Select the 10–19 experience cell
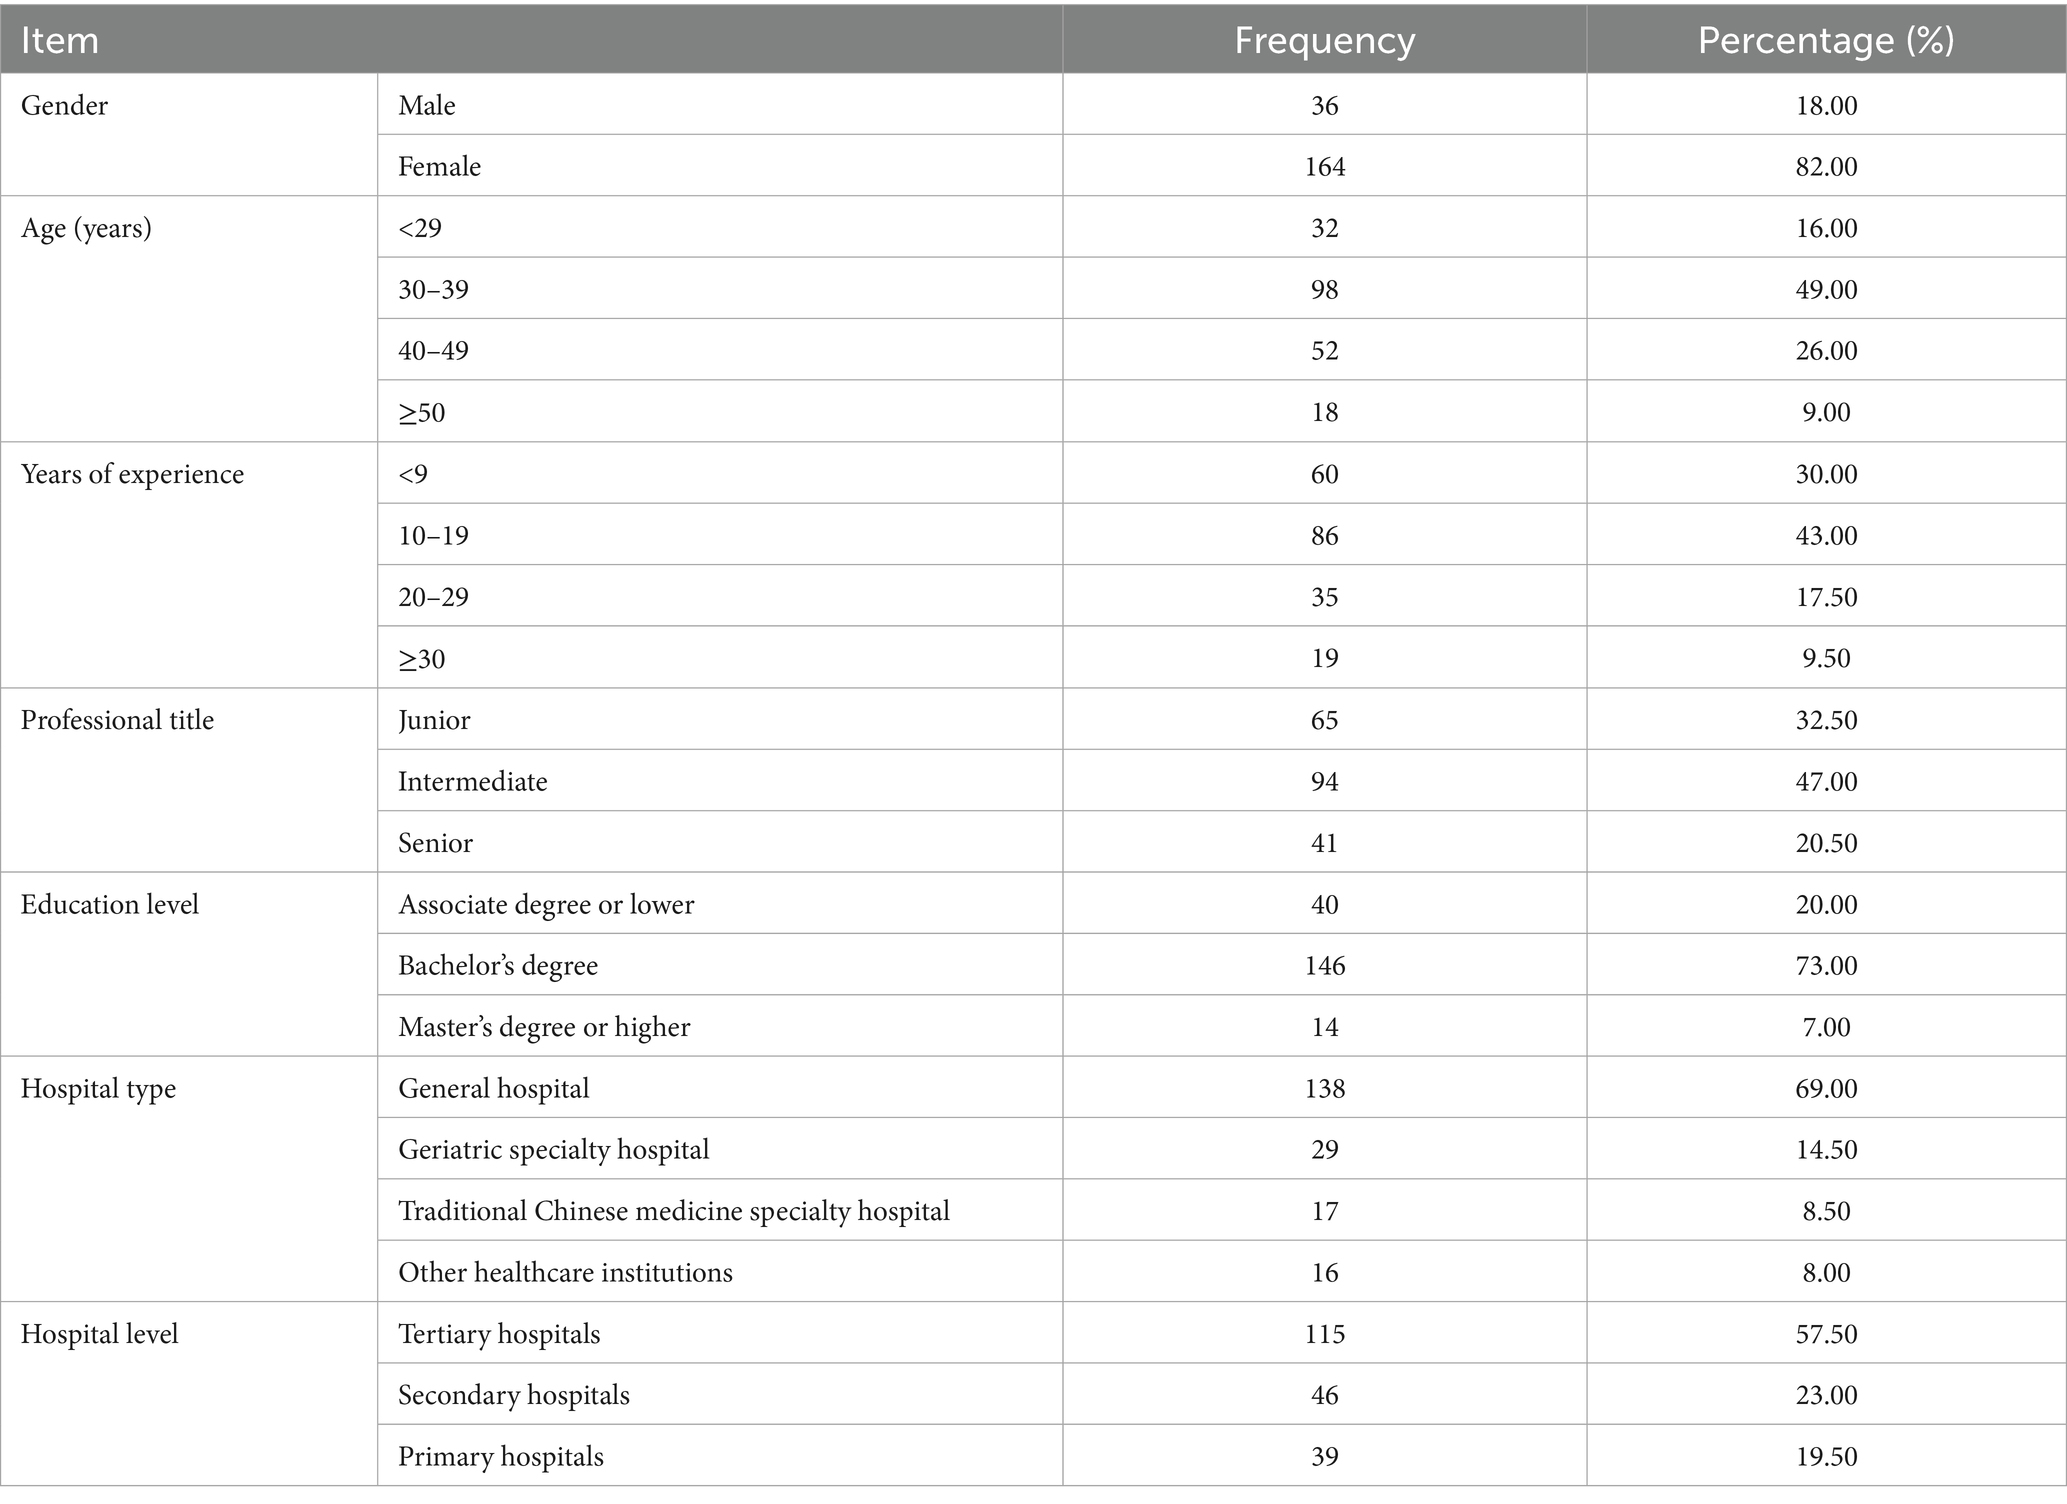The width and height of the screenshot is (2067, 1504). tap(433, 536)
